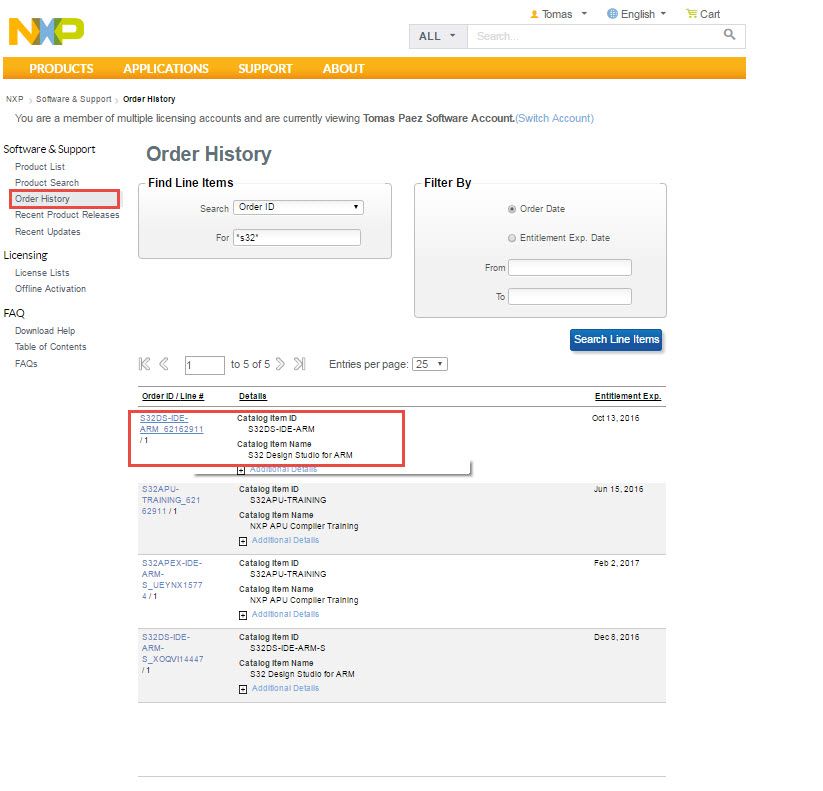The width and height of the screenshot is (823, 791).
Task: Click the page number input field
Action: [205, 365]
